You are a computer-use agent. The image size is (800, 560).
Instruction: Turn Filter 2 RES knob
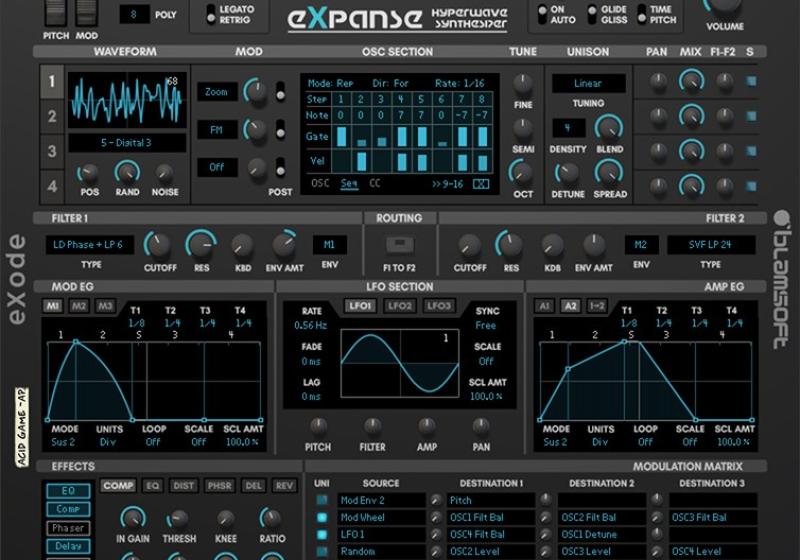tap(509, 245)
